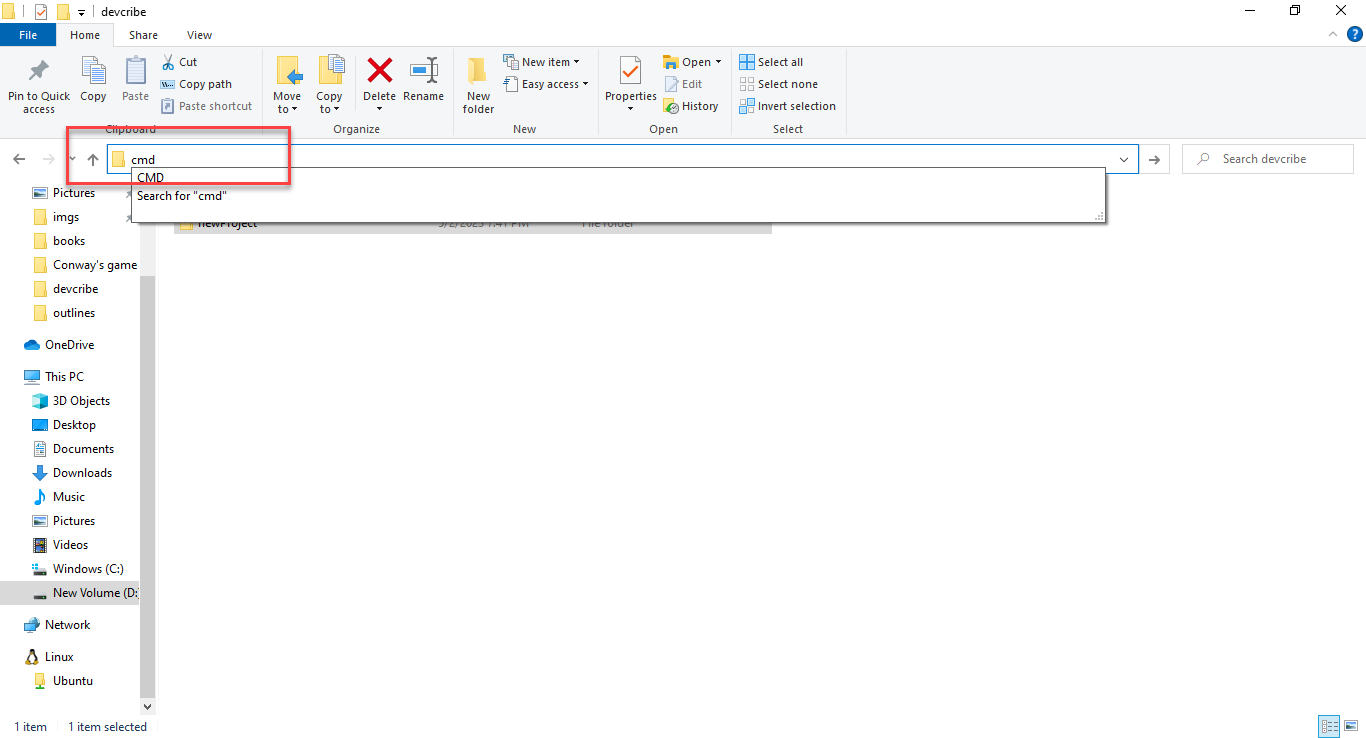Click Select all button
Viewport: 1366px width, 738px height.
[x=771, y=62]
